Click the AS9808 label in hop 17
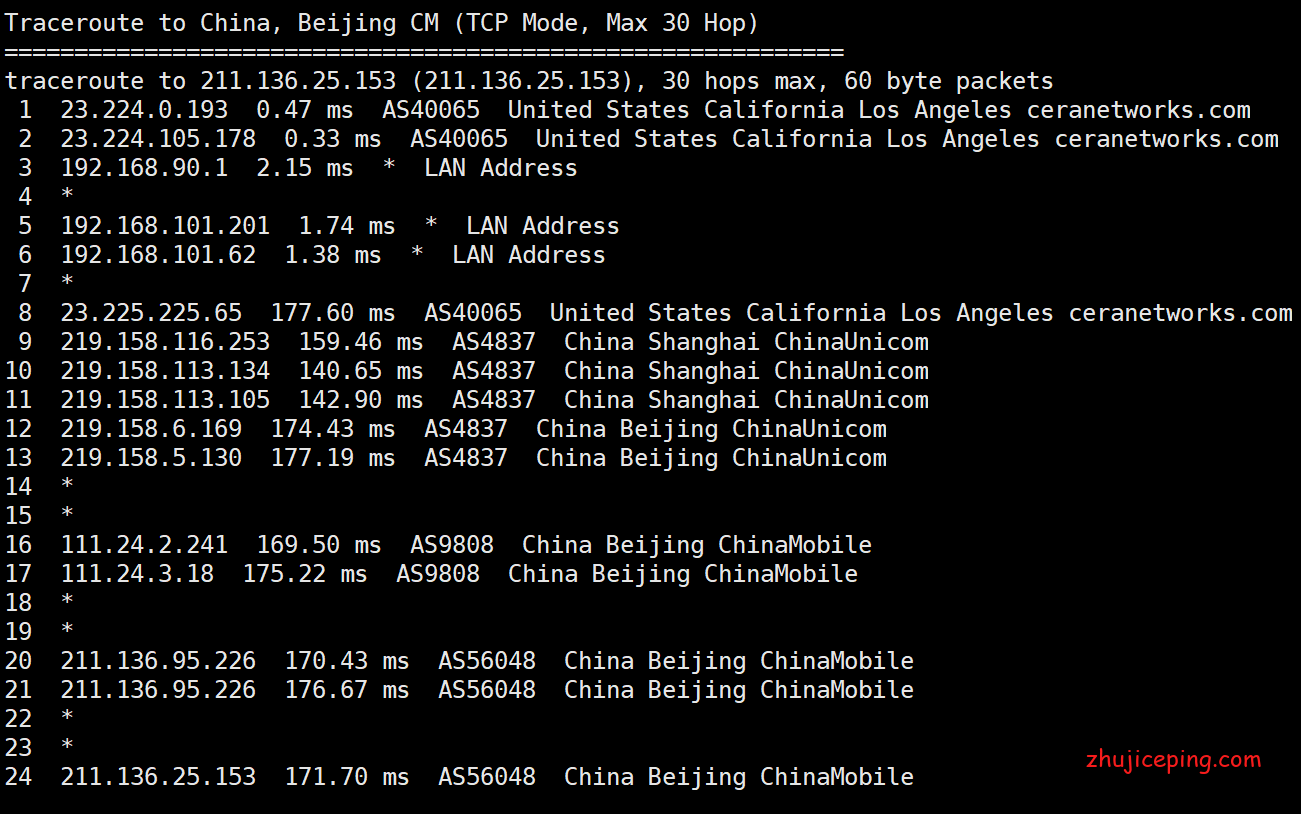The image size is (1301, 814). click(438, 574)
